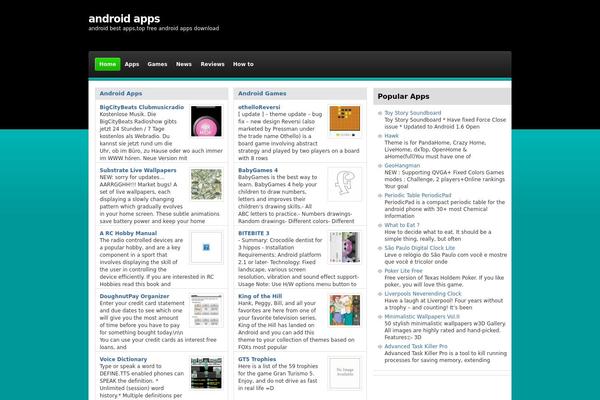The image size is (600, 400).
Task: Click the bullet icon beside Poker Lite Free
Action: coord(380,271)
